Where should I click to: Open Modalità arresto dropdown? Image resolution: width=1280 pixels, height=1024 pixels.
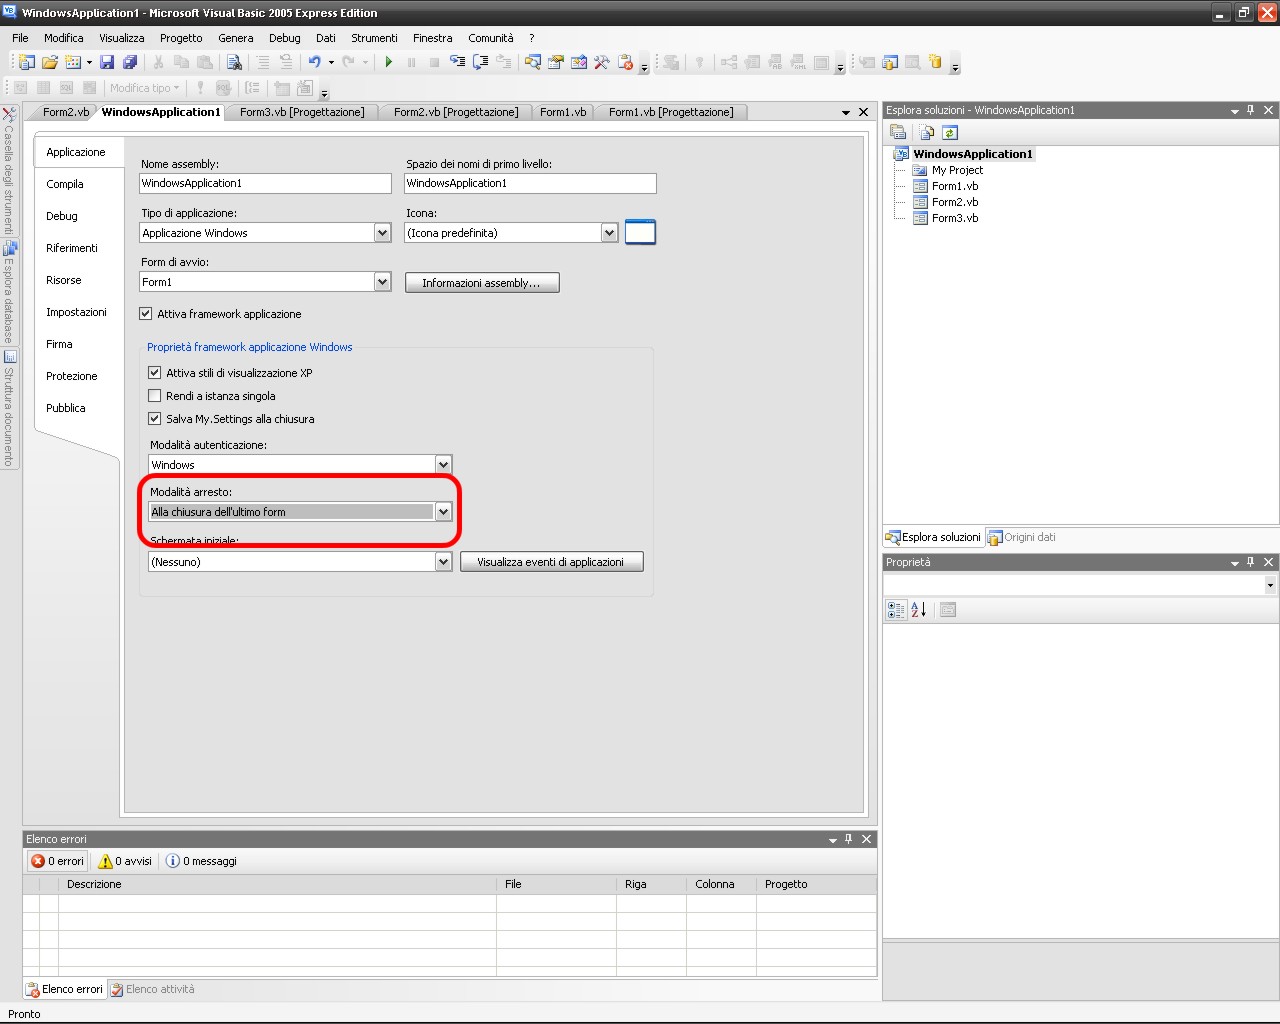coord(443,512)
